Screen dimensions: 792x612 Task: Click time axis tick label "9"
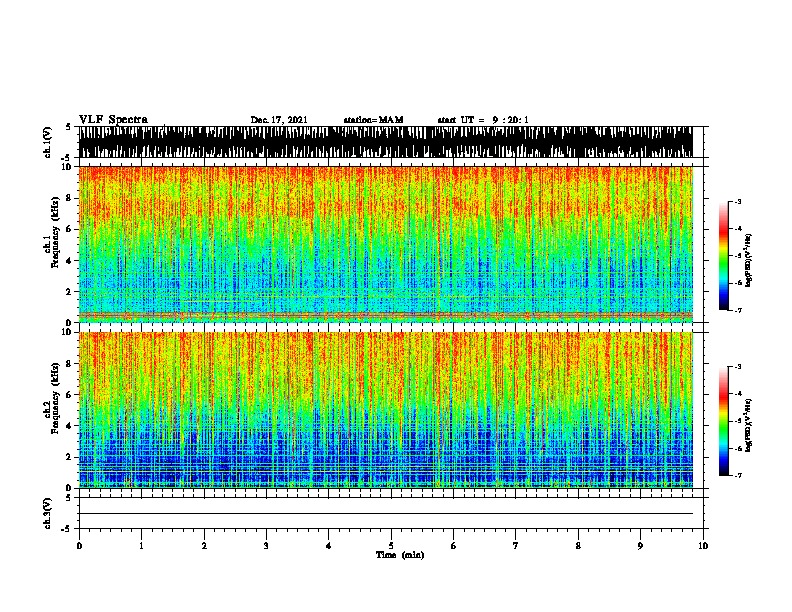(x=640, y=546)
